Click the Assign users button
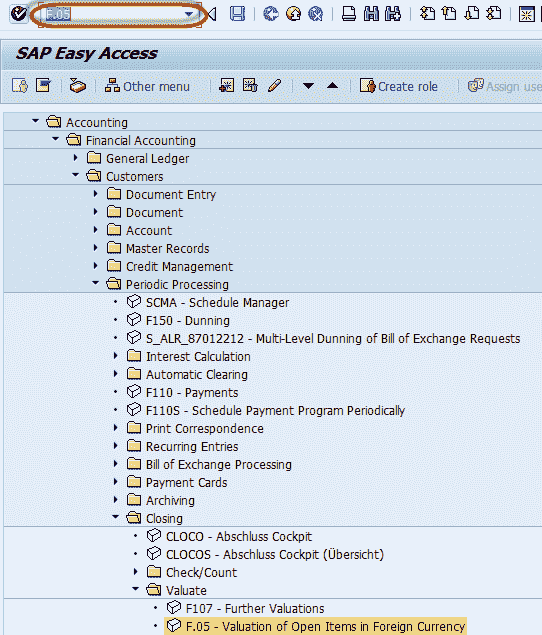Image resolution: width=542 pixels, height=635 pixels. coord(504,86)
